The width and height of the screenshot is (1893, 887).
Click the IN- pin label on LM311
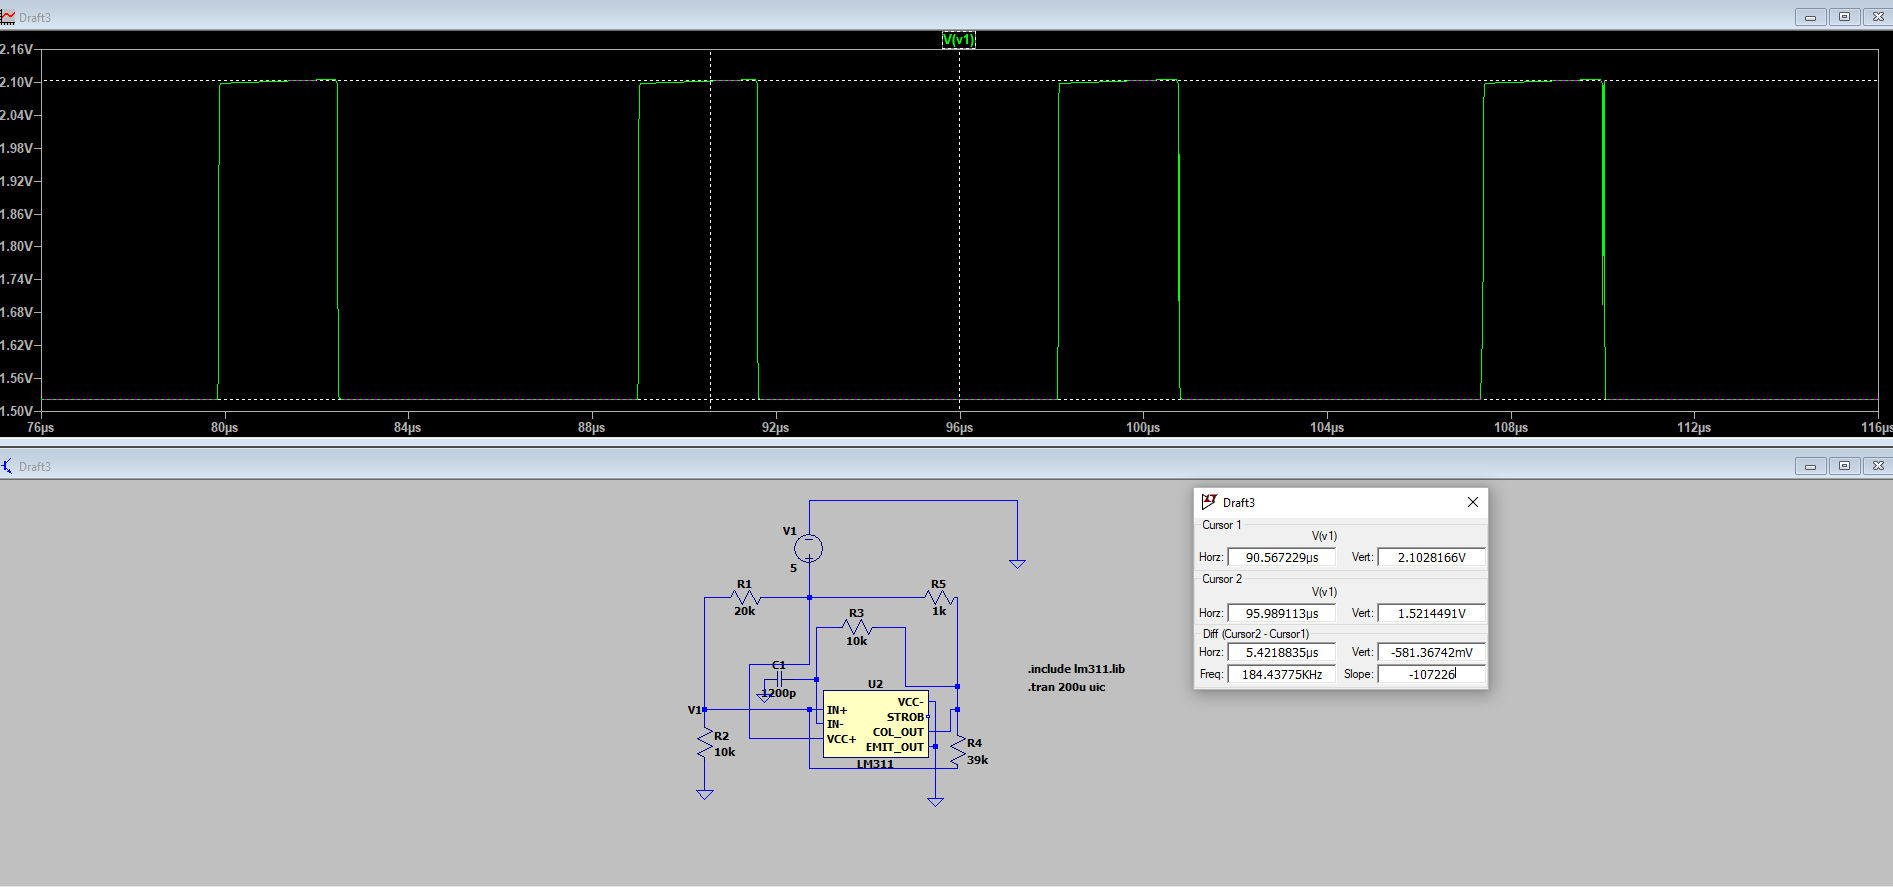(835, 724)
